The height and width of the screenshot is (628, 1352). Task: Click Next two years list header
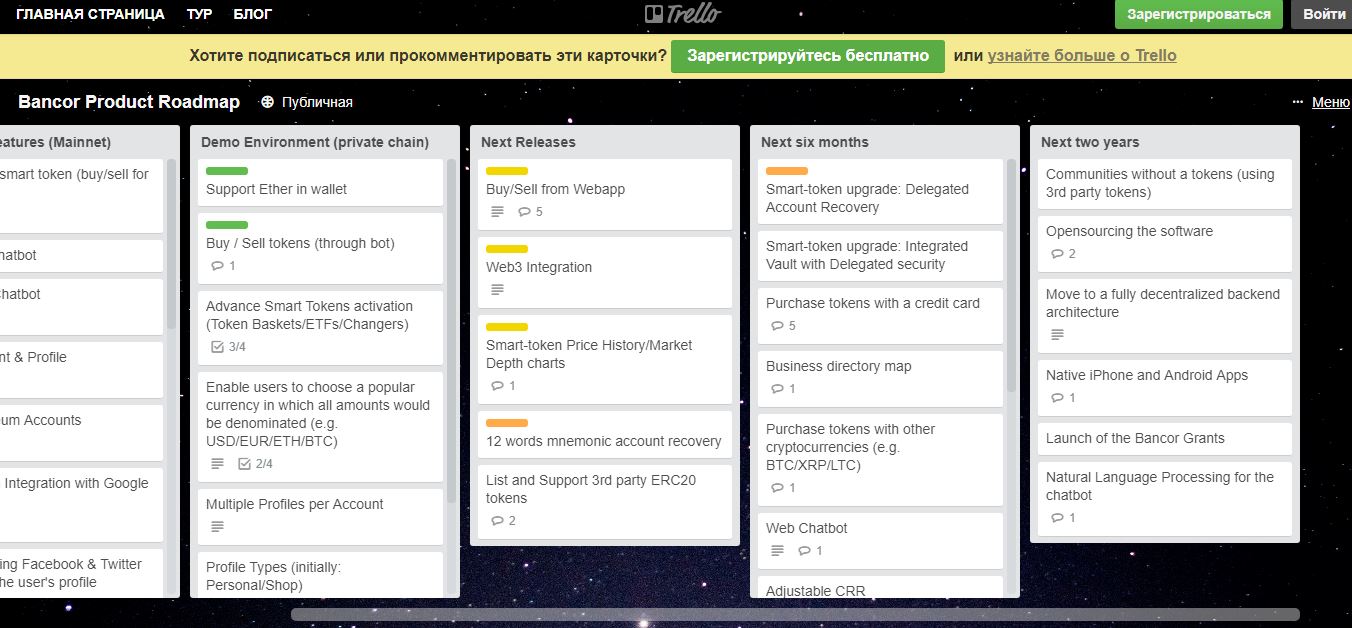click(1090, 142)
